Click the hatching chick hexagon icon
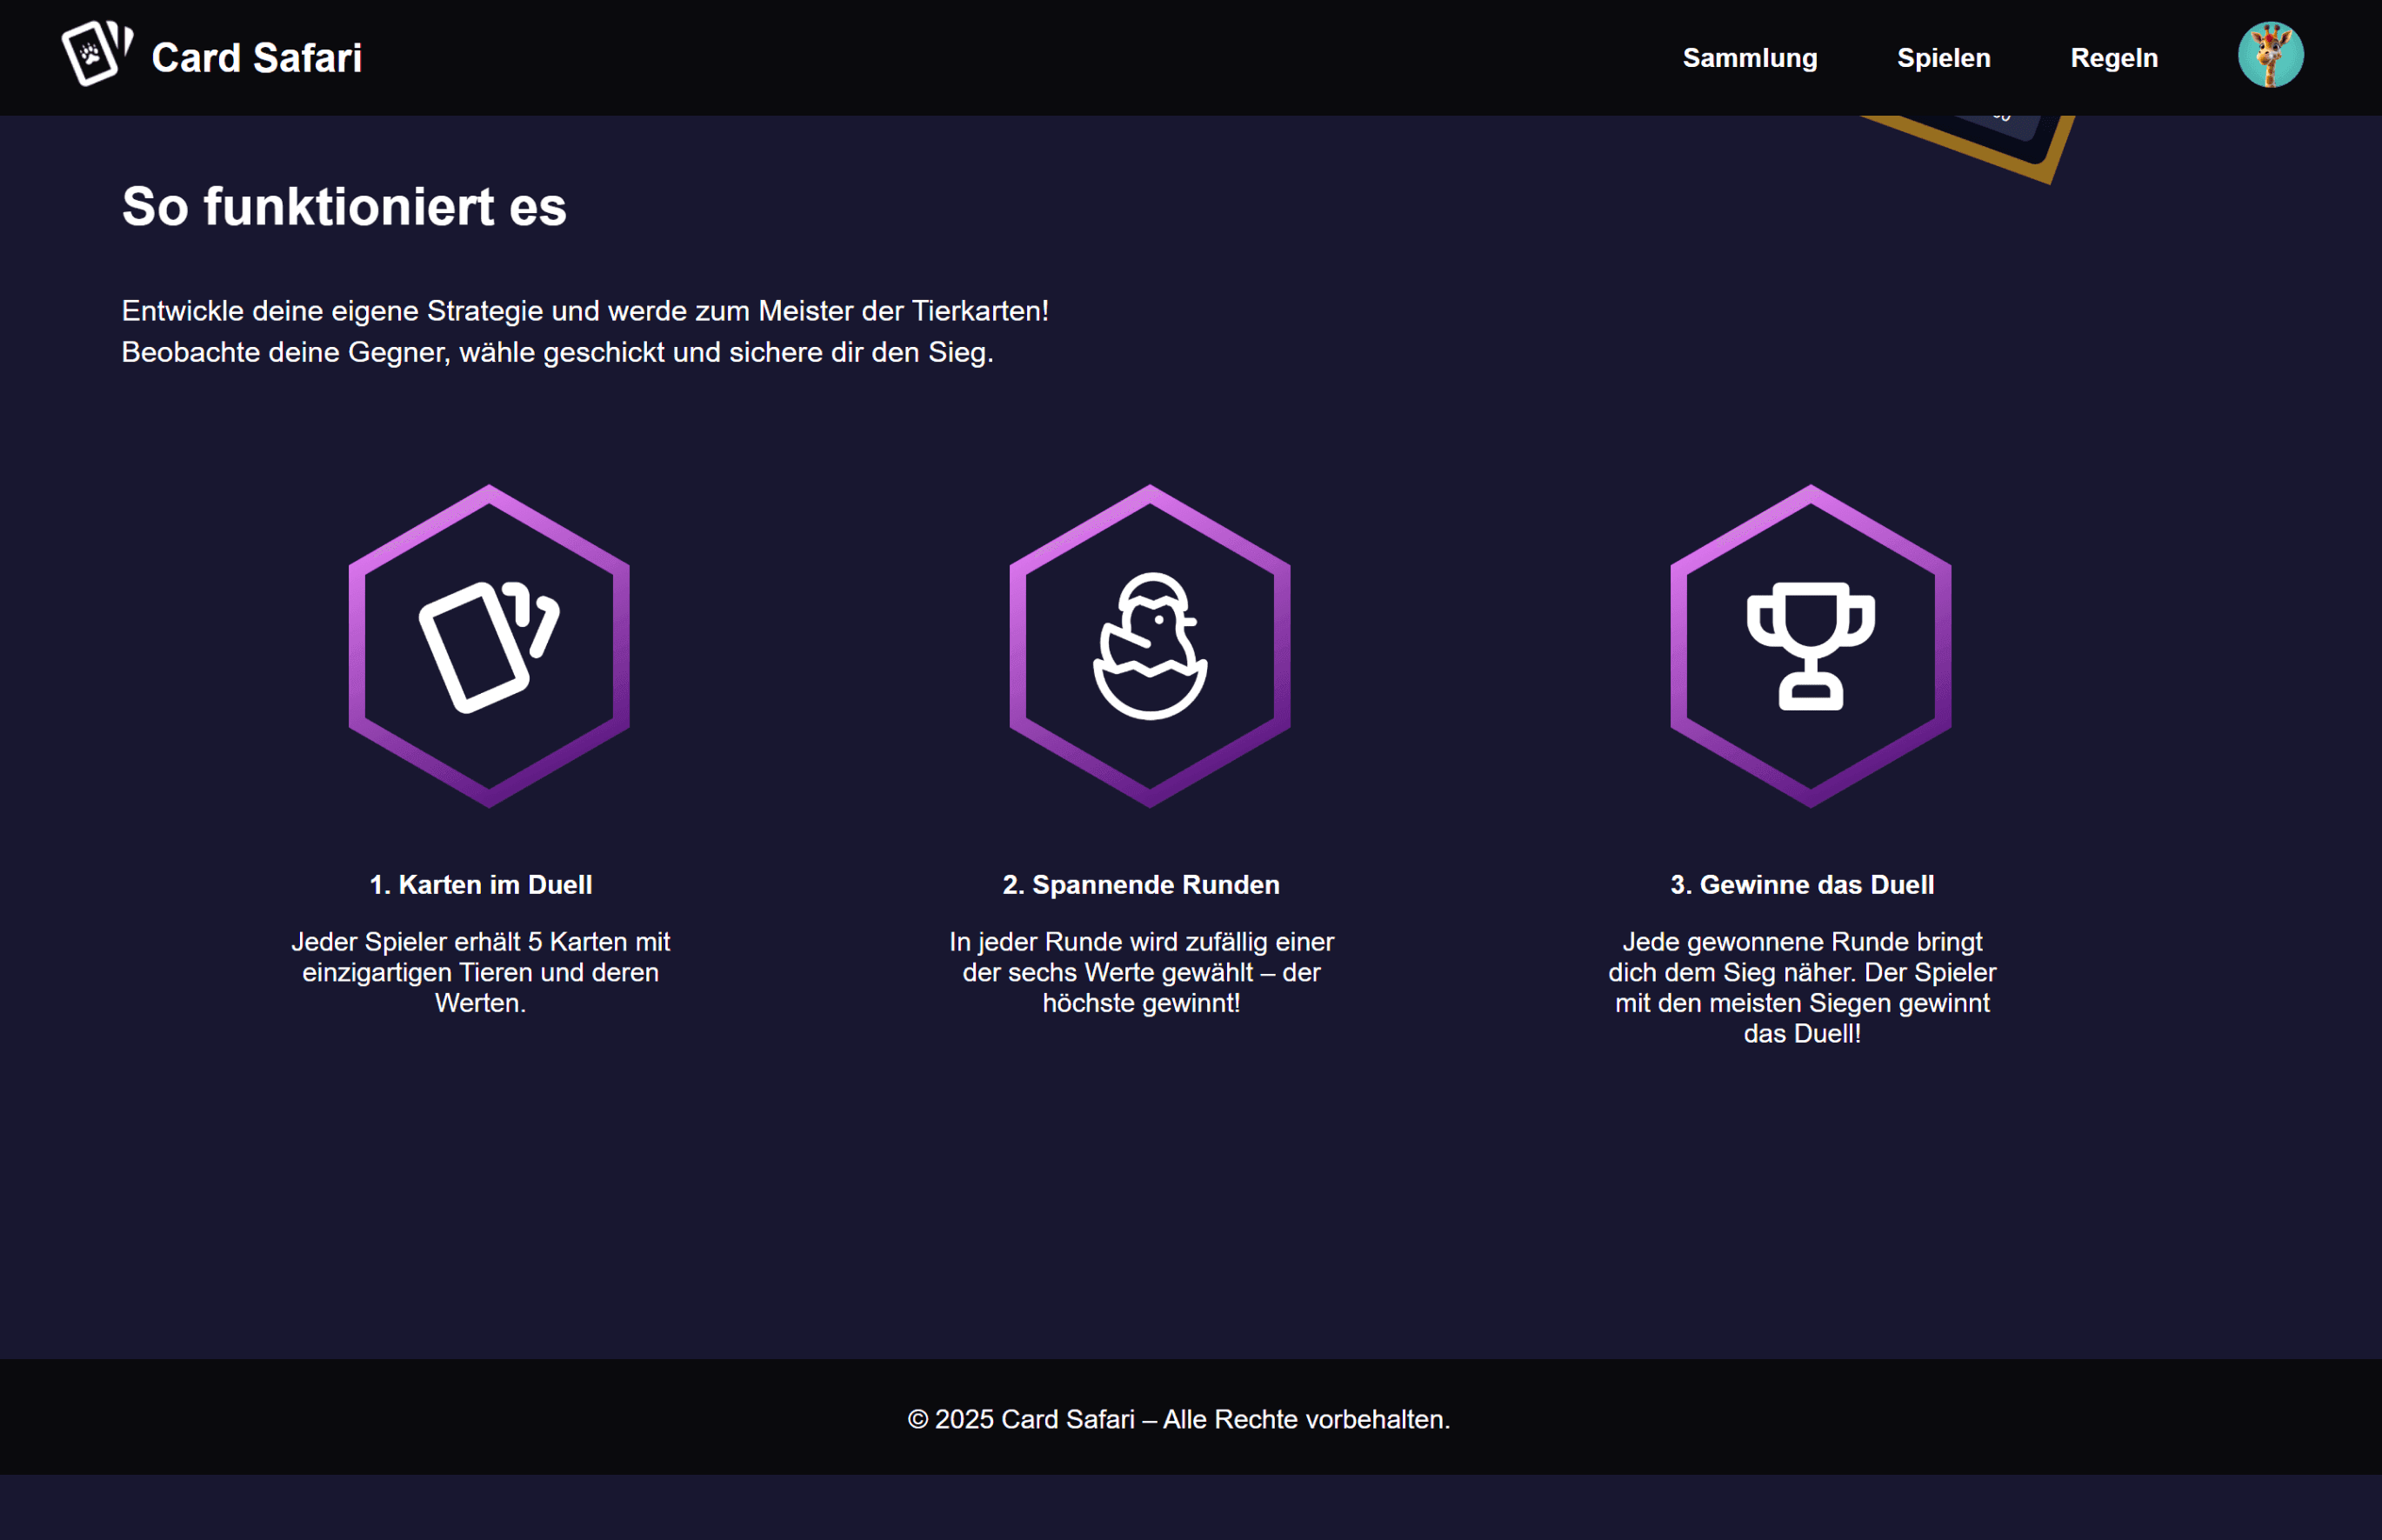 point(1149,646)
